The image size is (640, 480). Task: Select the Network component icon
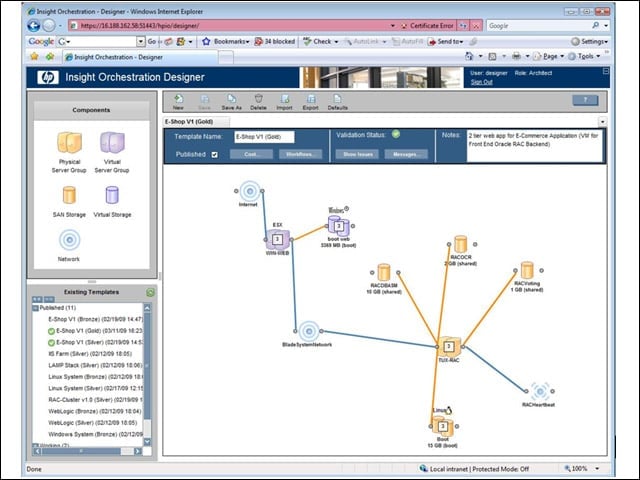[x=69, y=240]
